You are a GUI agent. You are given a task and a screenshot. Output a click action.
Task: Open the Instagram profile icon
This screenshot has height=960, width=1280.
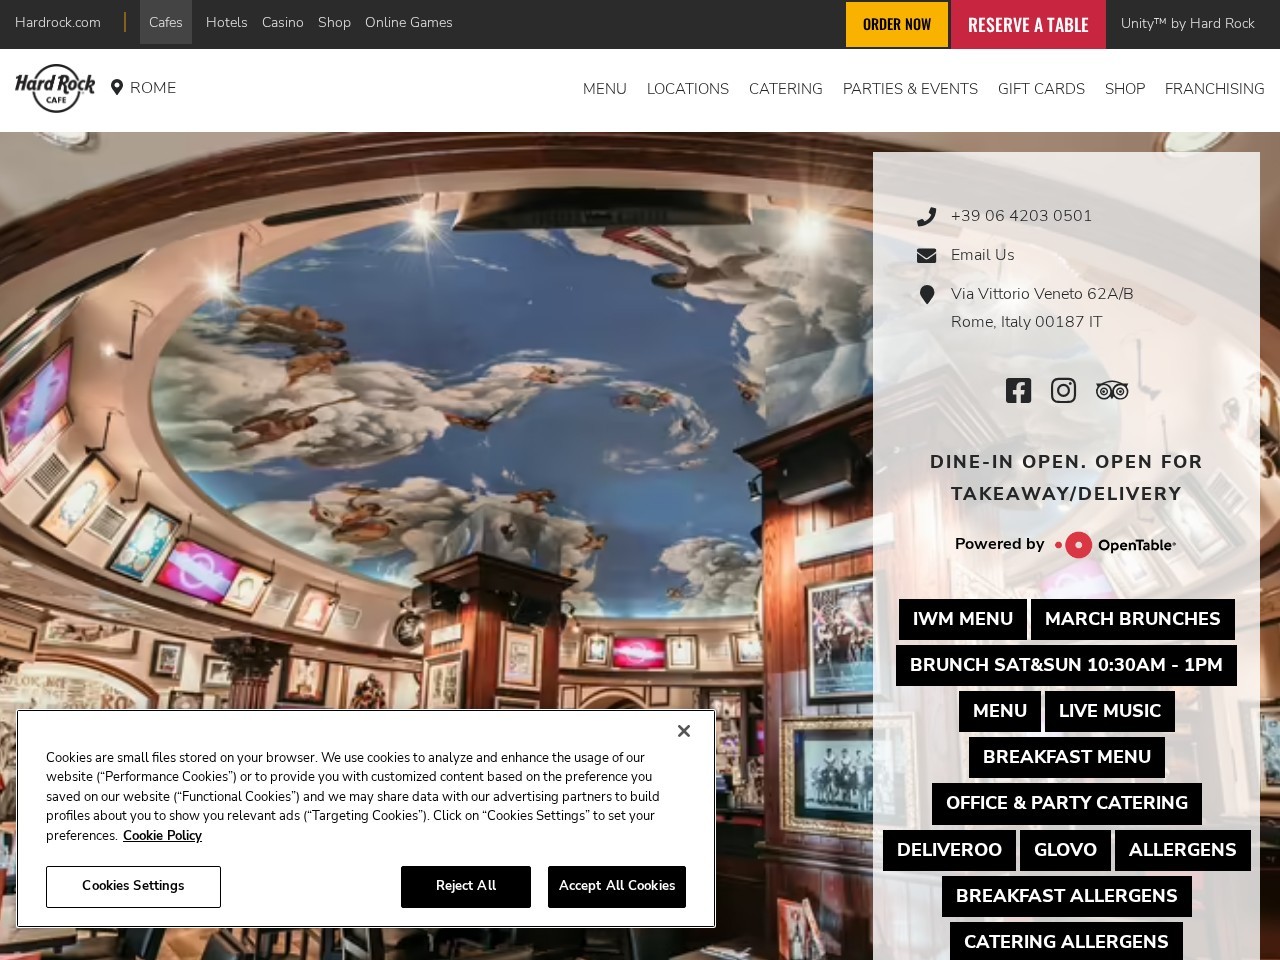point(1063,390)
